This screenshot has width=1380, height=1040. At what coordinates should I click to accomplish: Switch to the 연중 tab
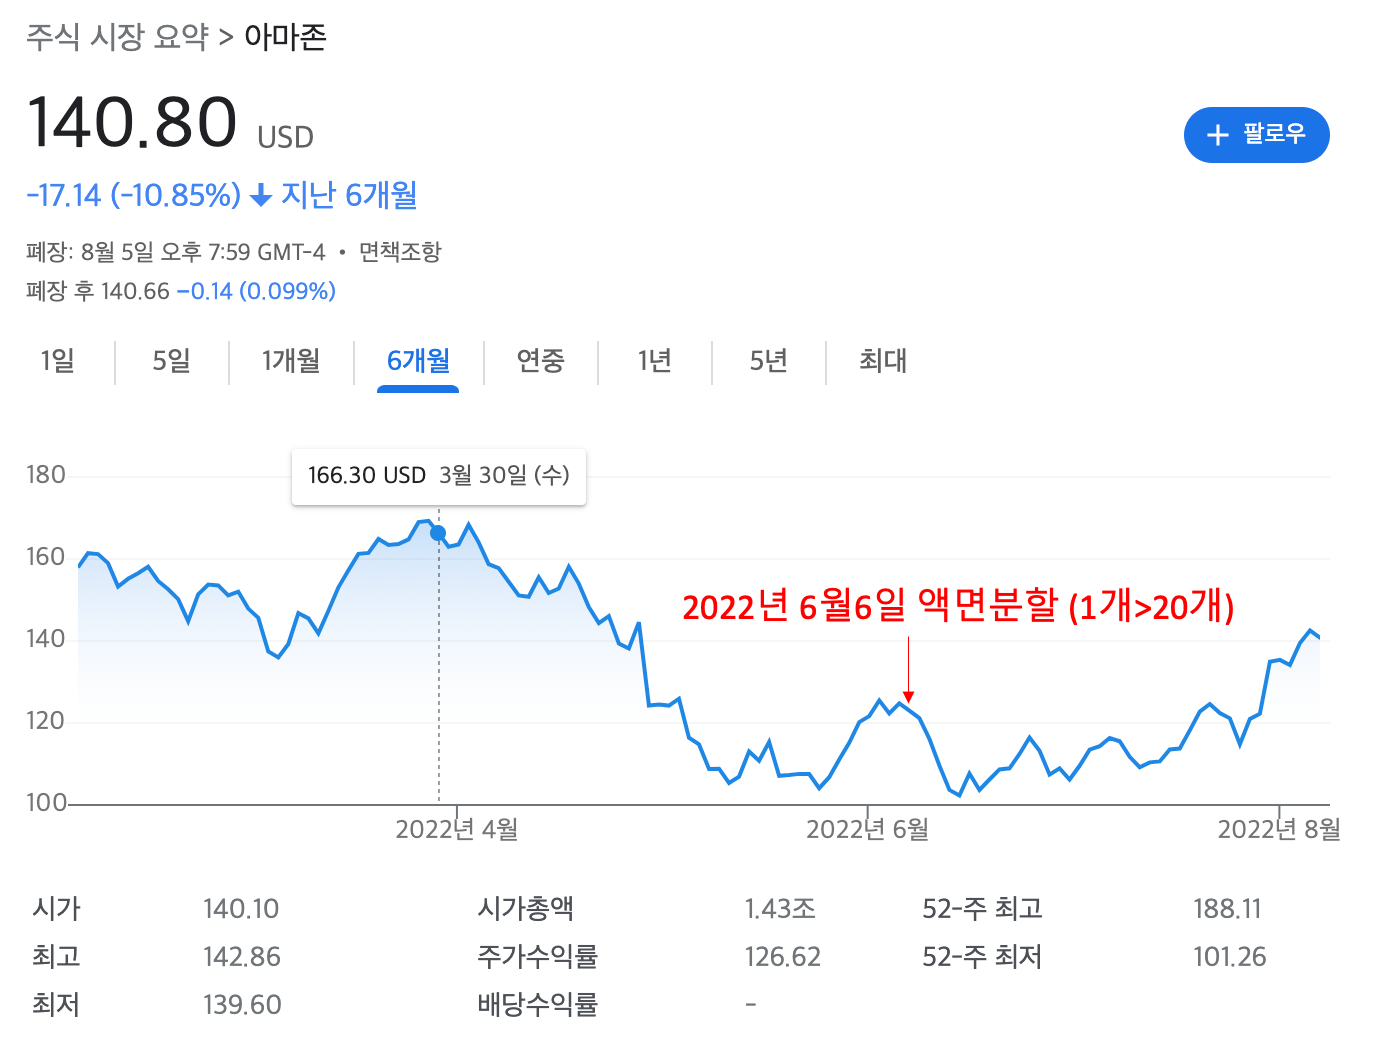pyautogui.click(x=541, y=360)
